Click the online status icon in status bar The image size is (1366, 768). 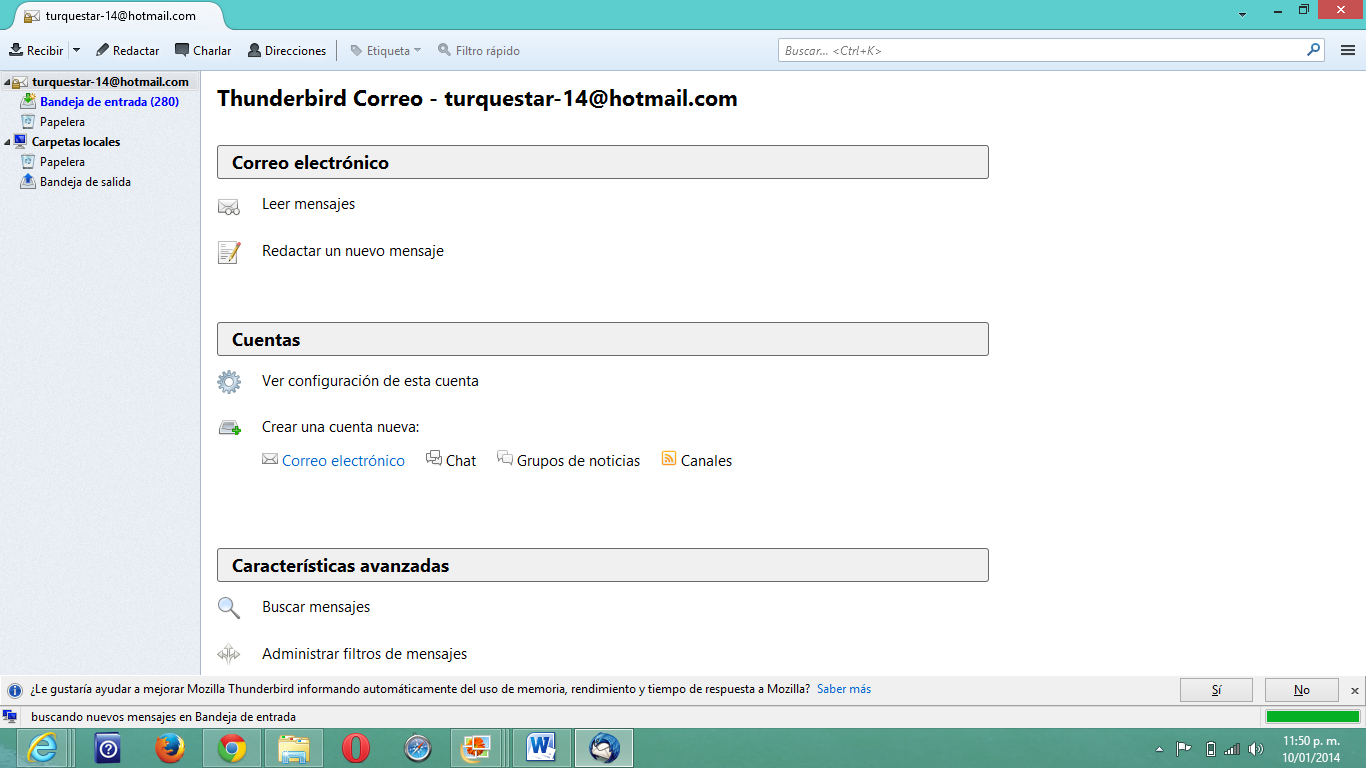click(10, 717)
